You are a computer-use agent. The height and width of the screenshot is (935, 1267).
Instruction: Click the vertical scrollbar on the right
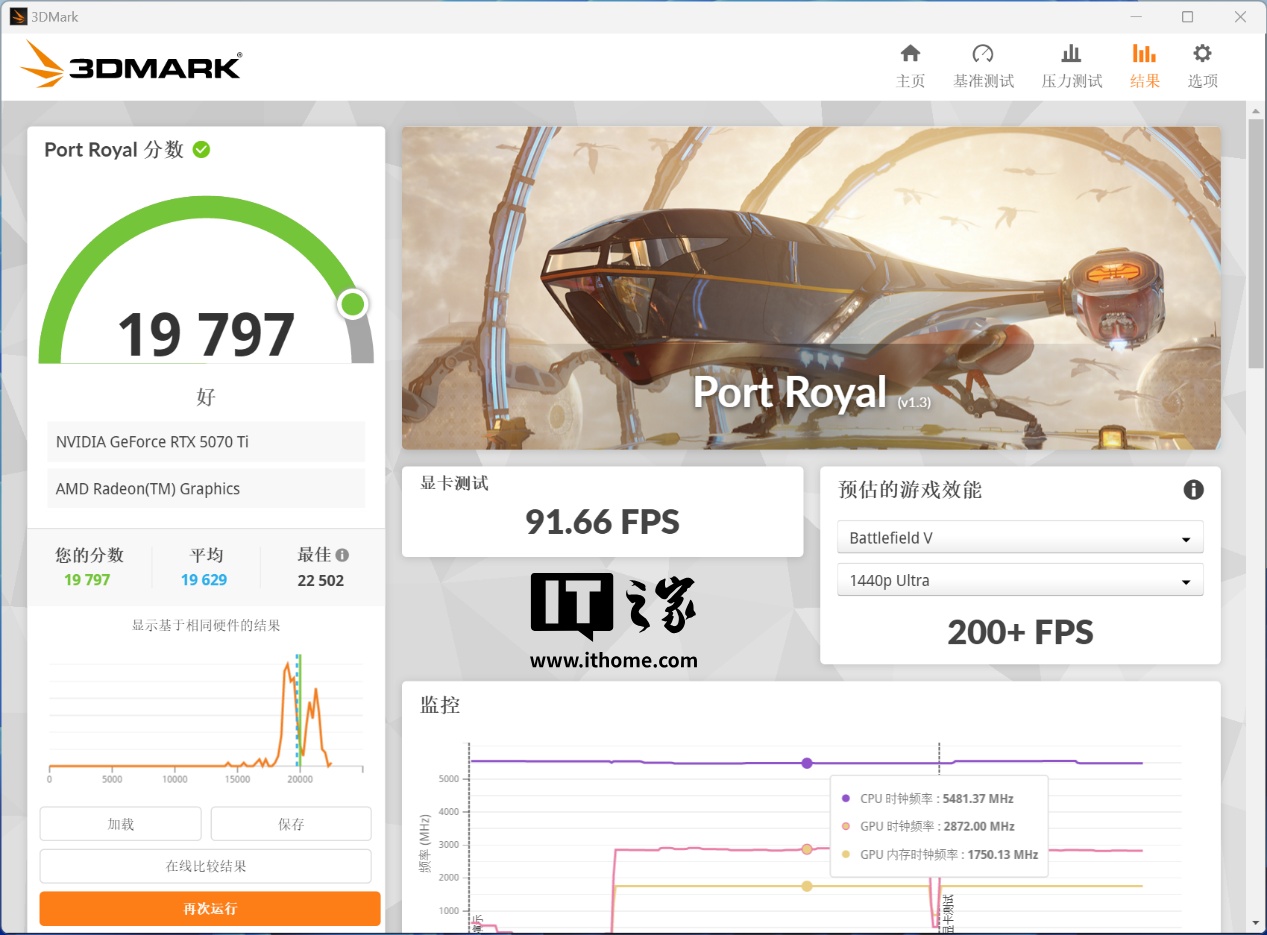[1256, 240]
